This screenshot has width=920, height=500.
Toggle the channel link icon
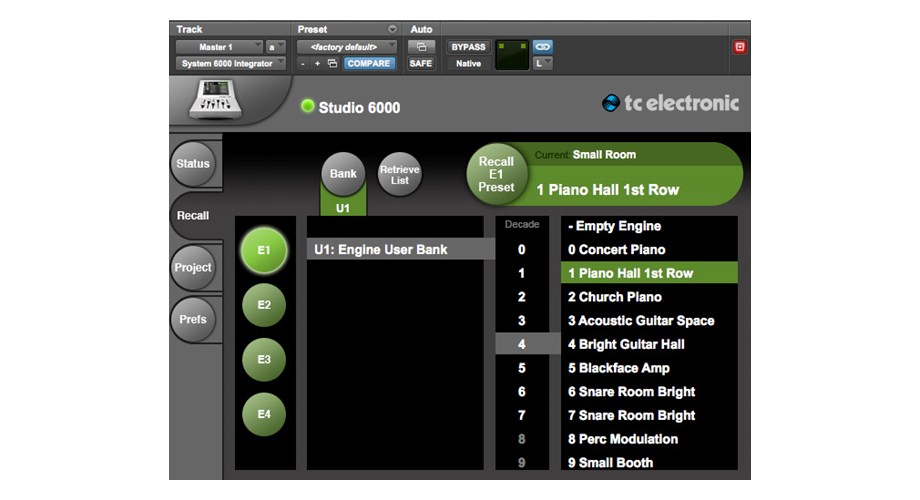pos(542,47)
